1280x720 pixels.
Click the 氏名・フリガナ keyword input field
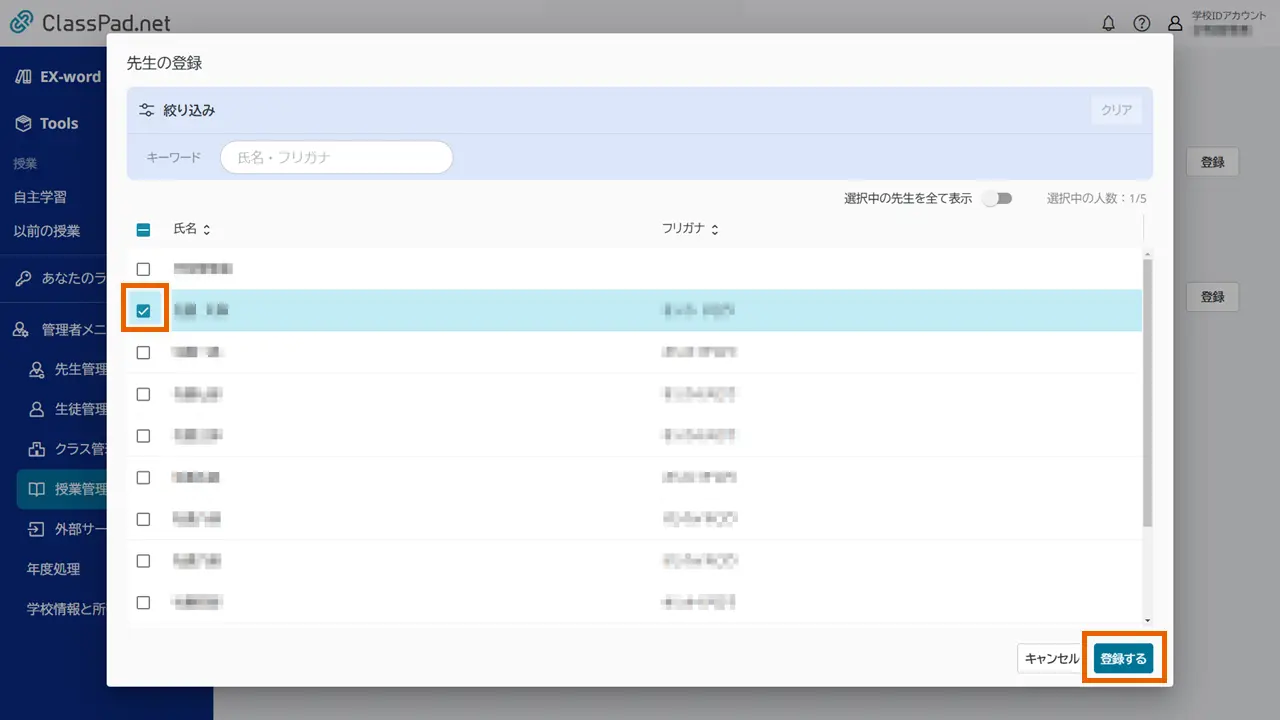[336, 157]
